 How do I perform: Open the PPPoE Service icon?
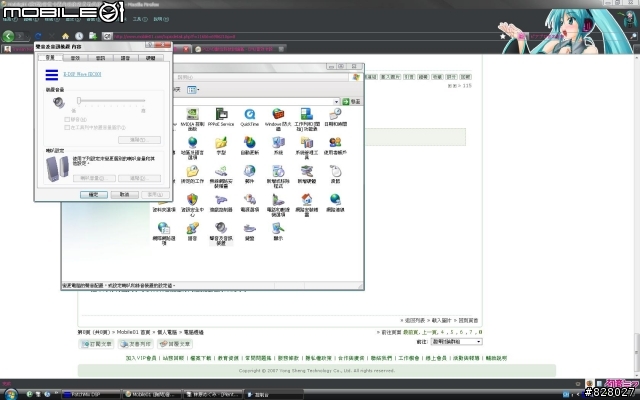[221, 117]
